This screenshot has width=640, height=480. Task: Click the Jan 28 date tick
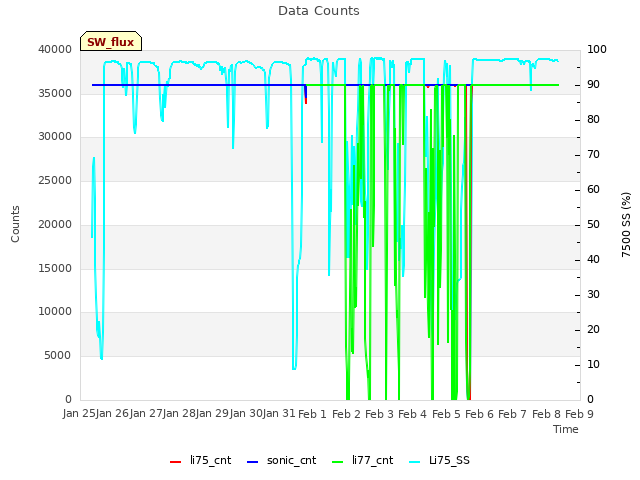pos(179,414)
